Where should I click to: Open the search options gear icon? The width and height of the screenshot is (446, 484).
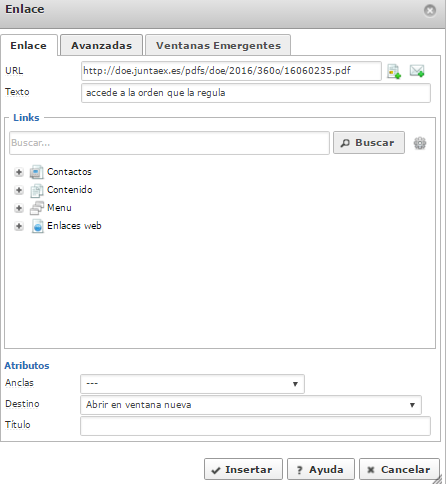pos(420,143)
